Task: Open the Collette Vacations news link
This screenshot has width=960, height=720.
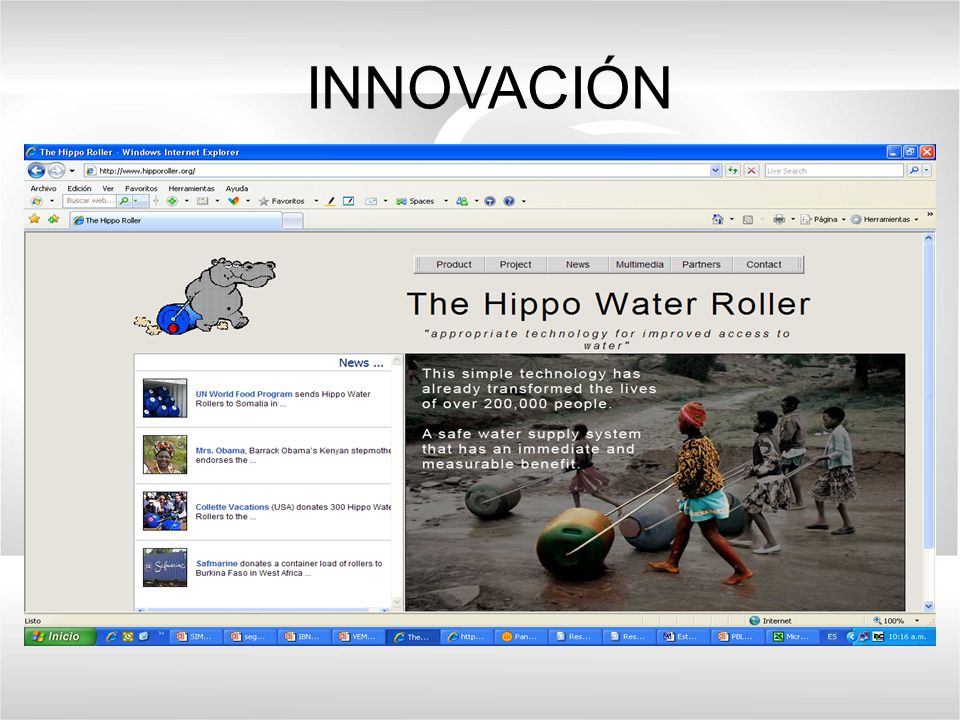Action: [232, 507]
